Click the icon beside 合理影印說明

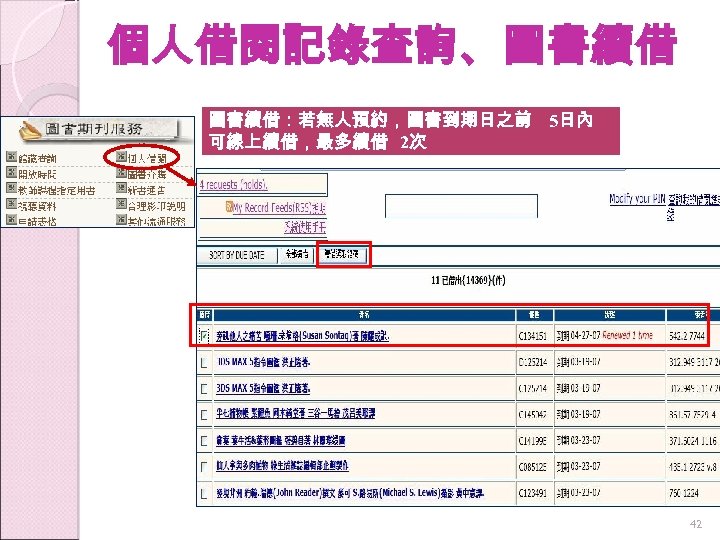tap(121, 204)
